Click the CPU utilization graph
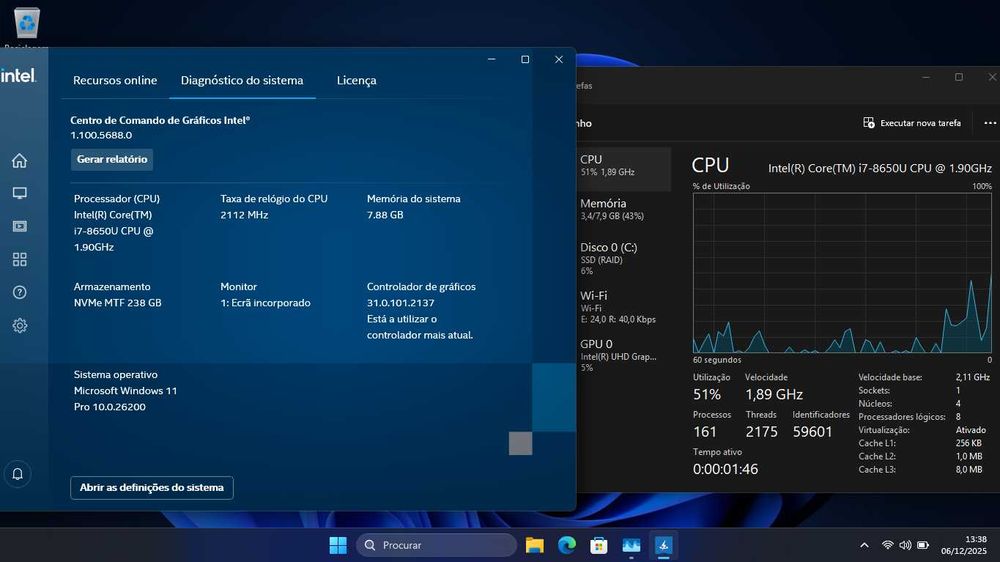 pyautogui.click(x=842, y=273)
